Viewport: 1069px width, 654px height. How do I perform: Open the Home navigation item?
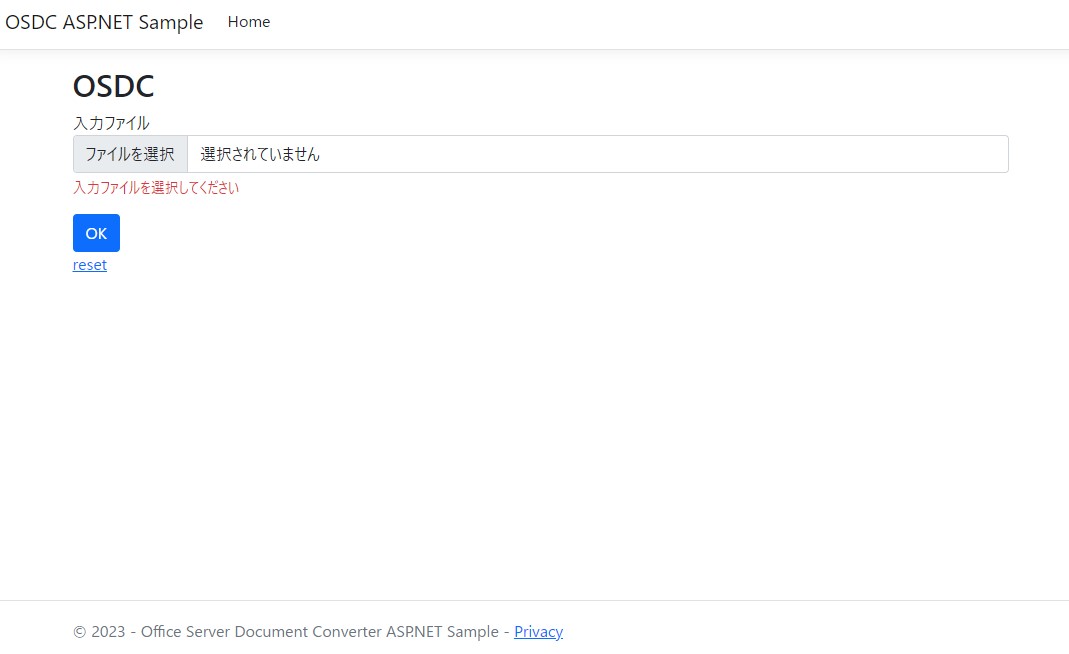[249, 22]
